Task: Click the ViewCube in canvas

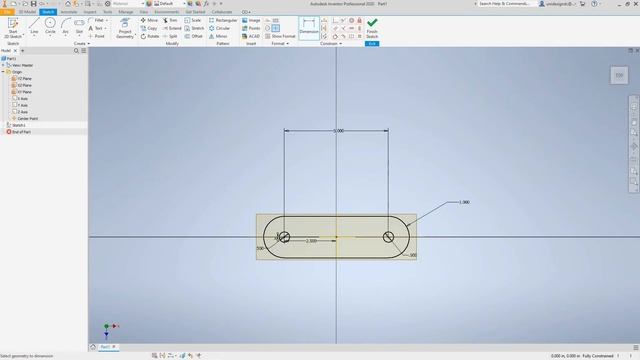Action: click(x=619, y=75)
